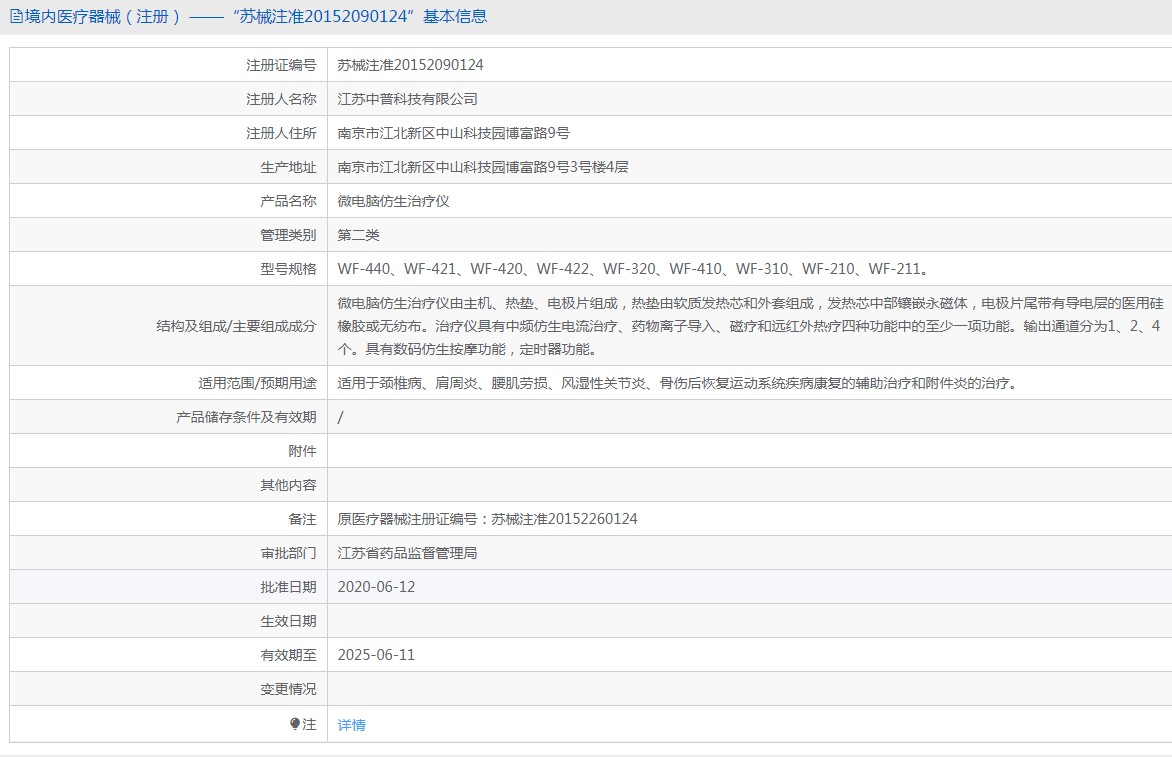Click the 变更情况 label
1172x757 pixels.
tap(289, 689)
